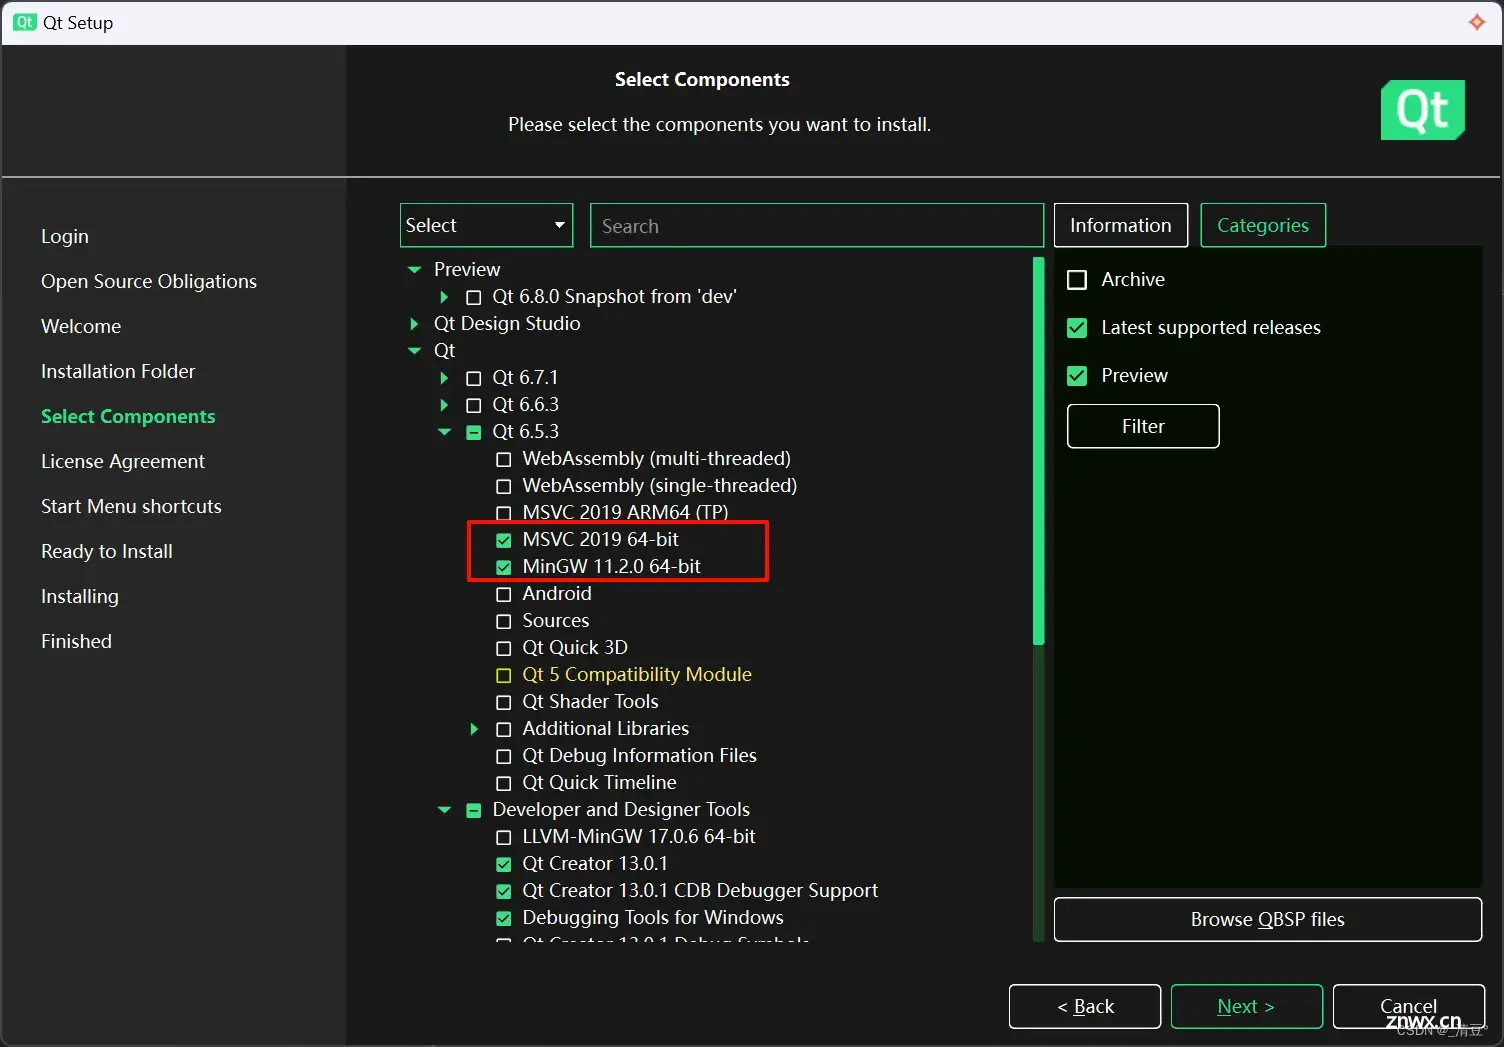Uncheck MSVC 2019 64-bit component
Screen dimensions: 1504x1047
coord(504,540)
